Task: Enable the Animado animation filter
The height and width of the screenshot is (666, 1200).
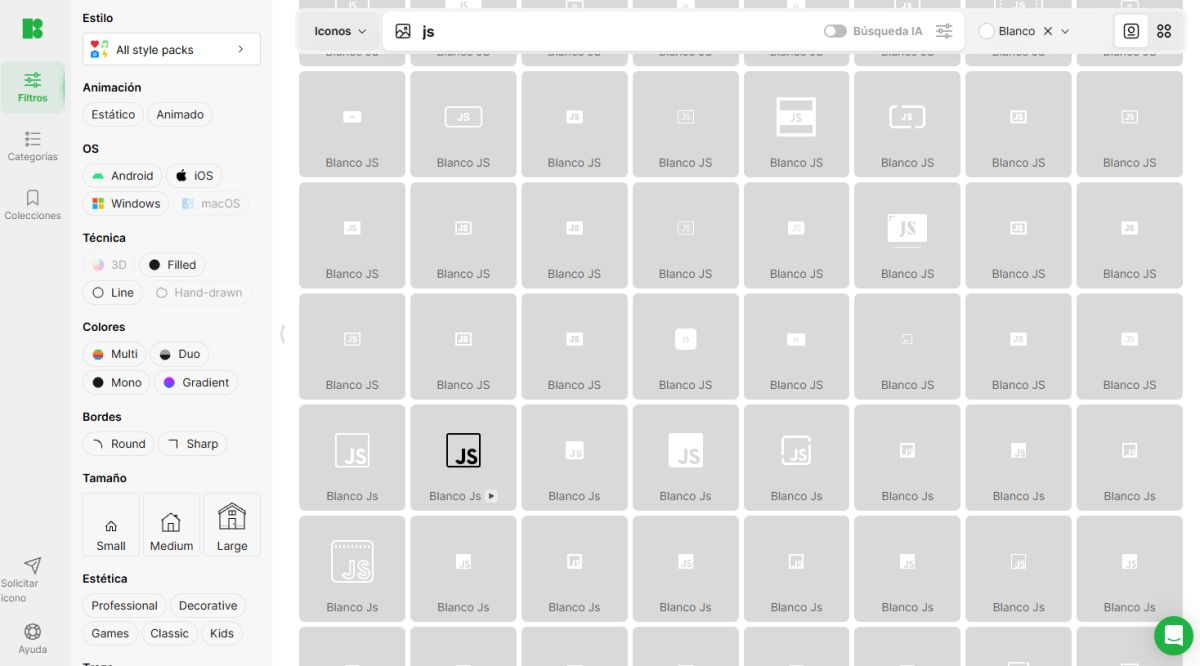Action: tap(180, 115)
